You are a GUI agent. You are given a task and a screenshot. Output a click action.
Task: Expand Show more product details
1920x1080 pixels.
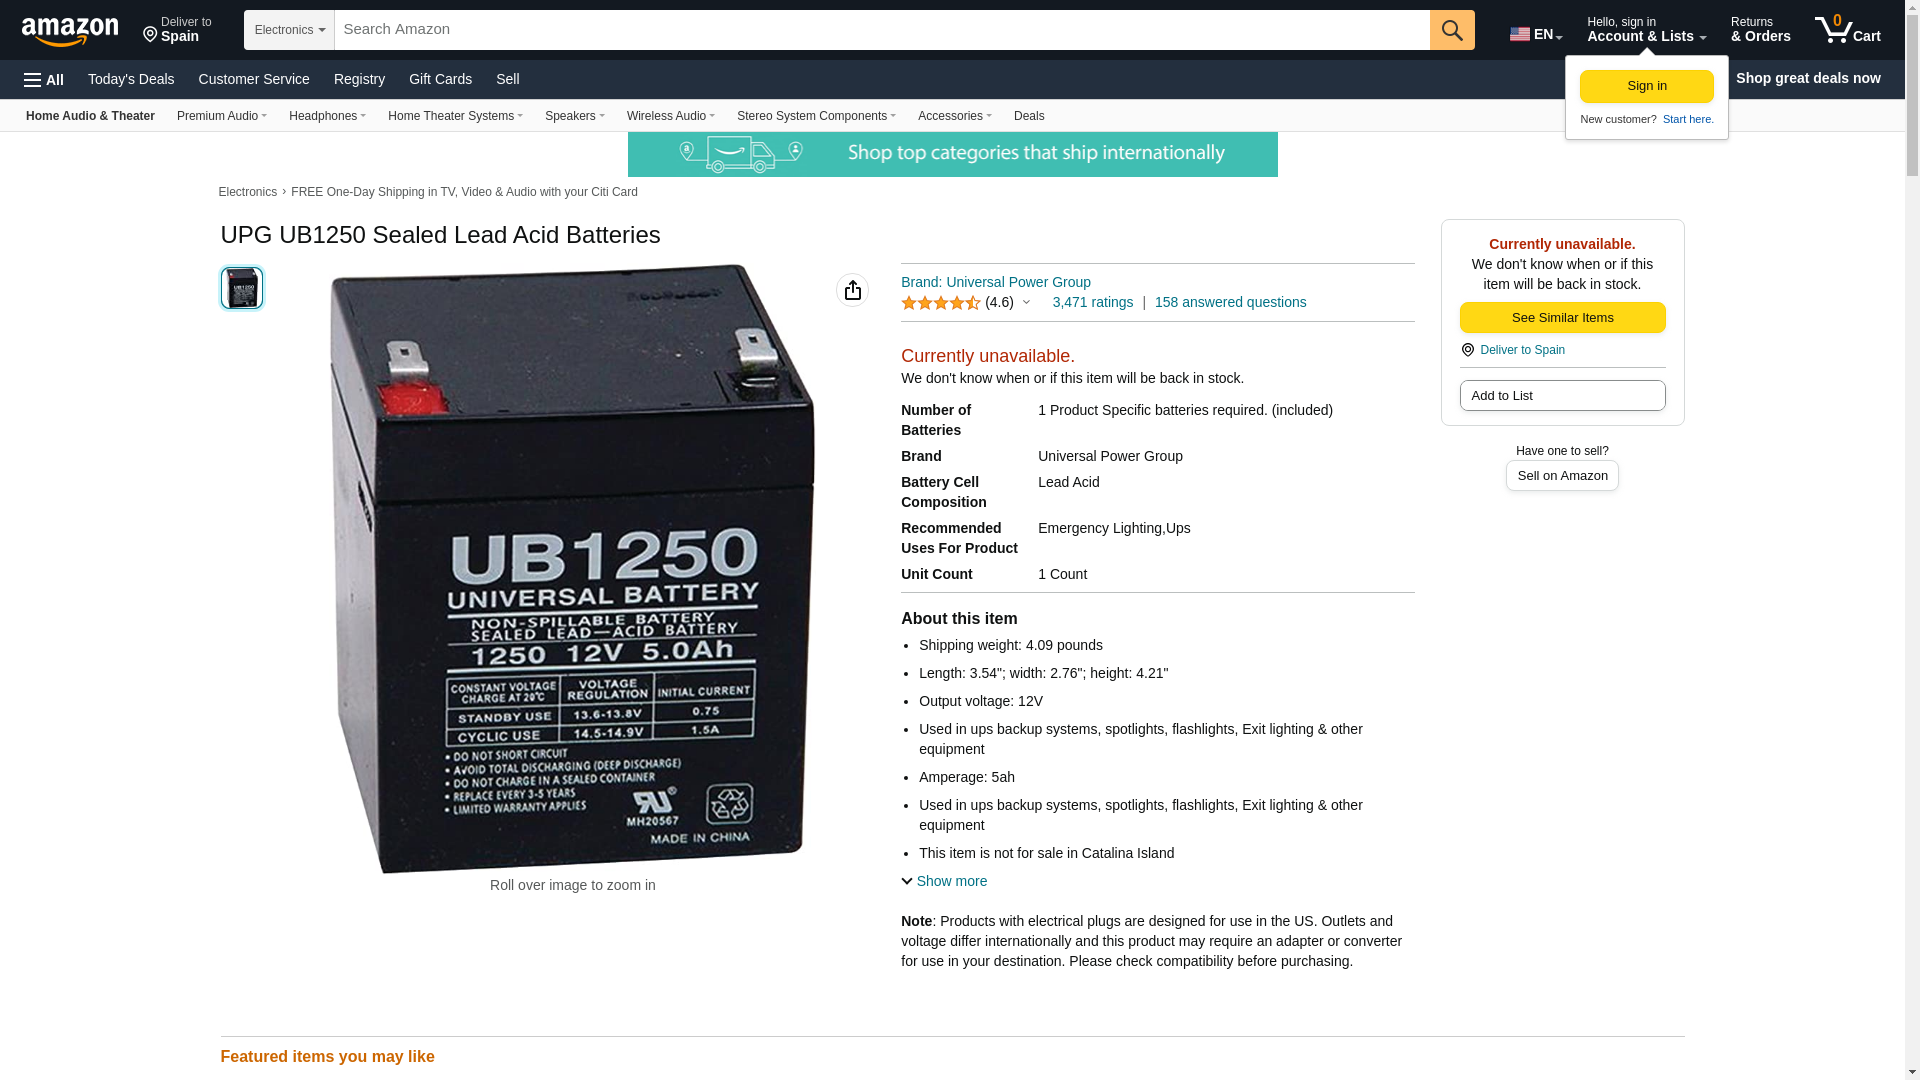(x=944, y=881)
